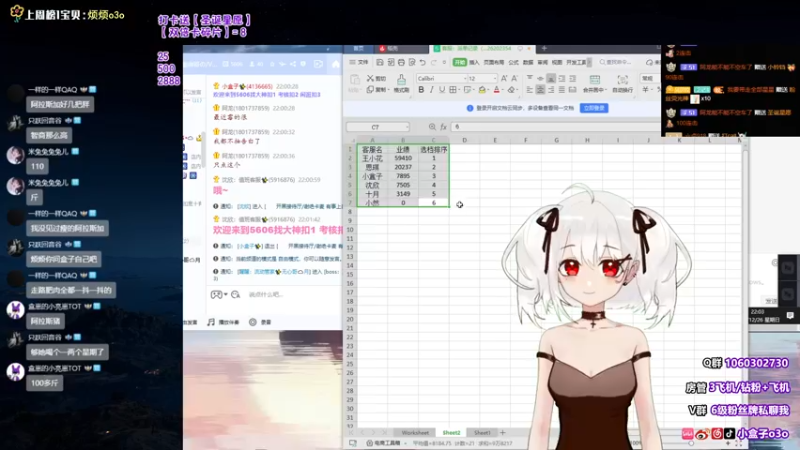Select column D header
Viewport: 800px width, 450px height.
(464, 140)
